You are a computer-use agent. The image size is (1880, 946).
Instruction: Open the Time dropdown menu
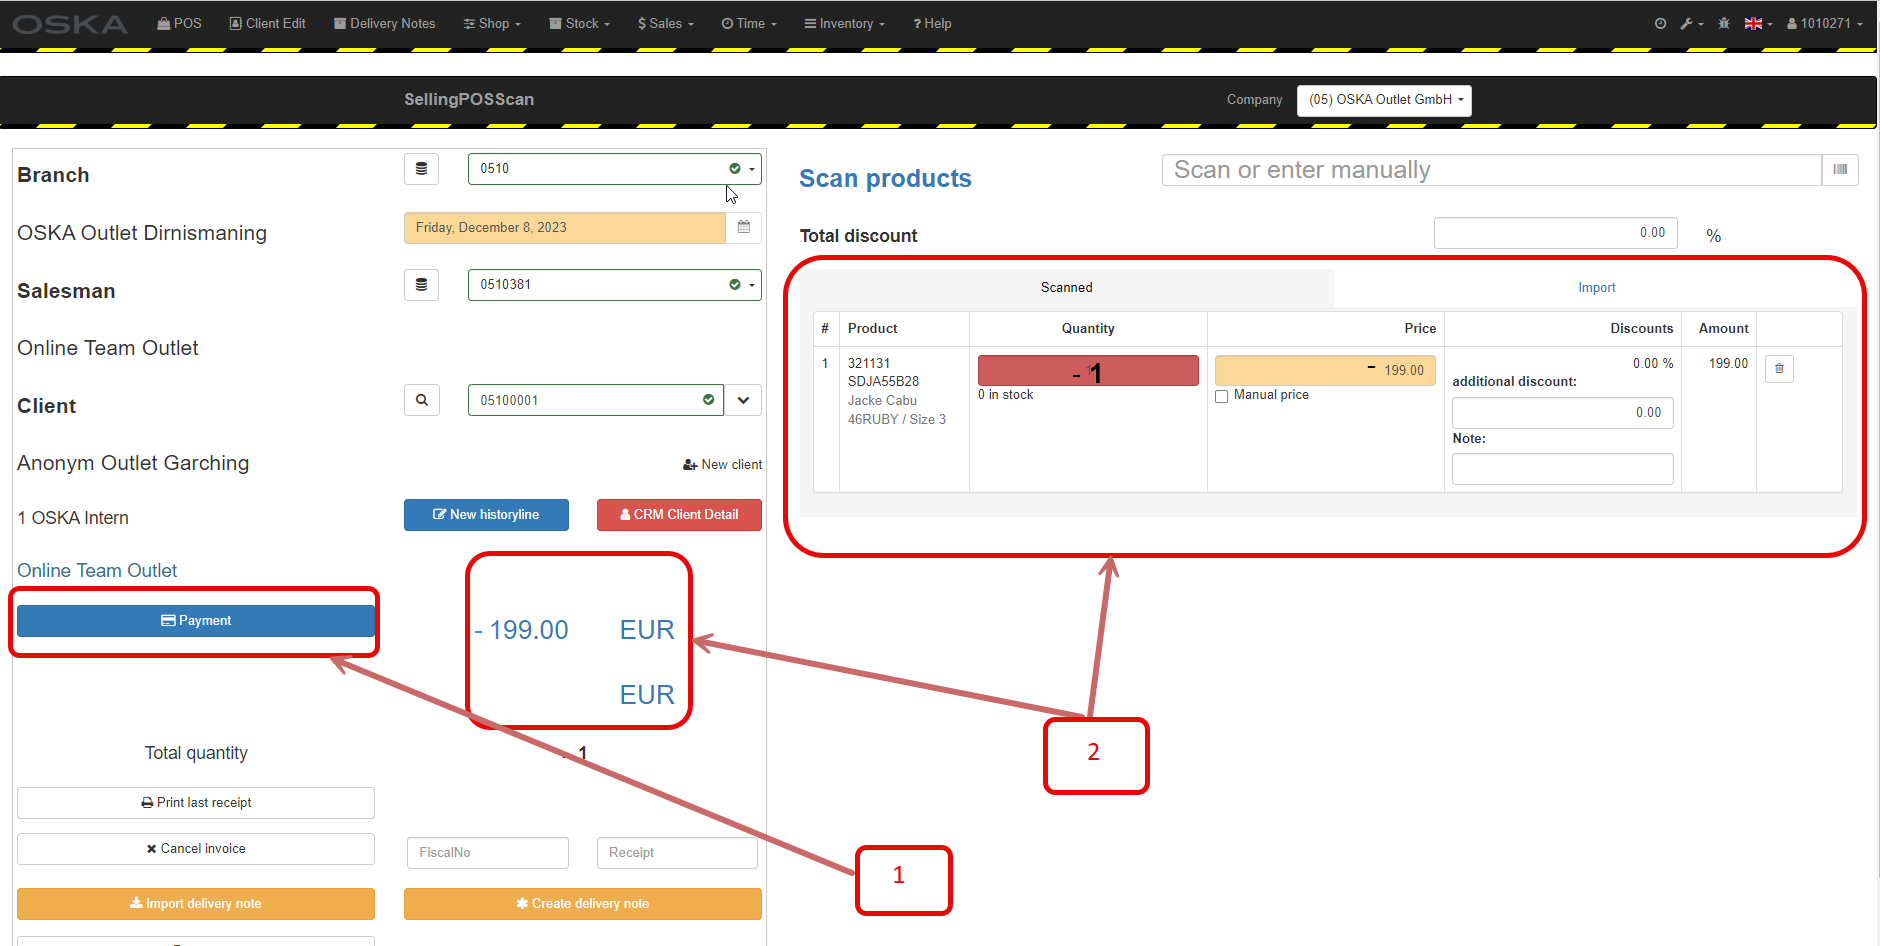[x=749, y=23]
